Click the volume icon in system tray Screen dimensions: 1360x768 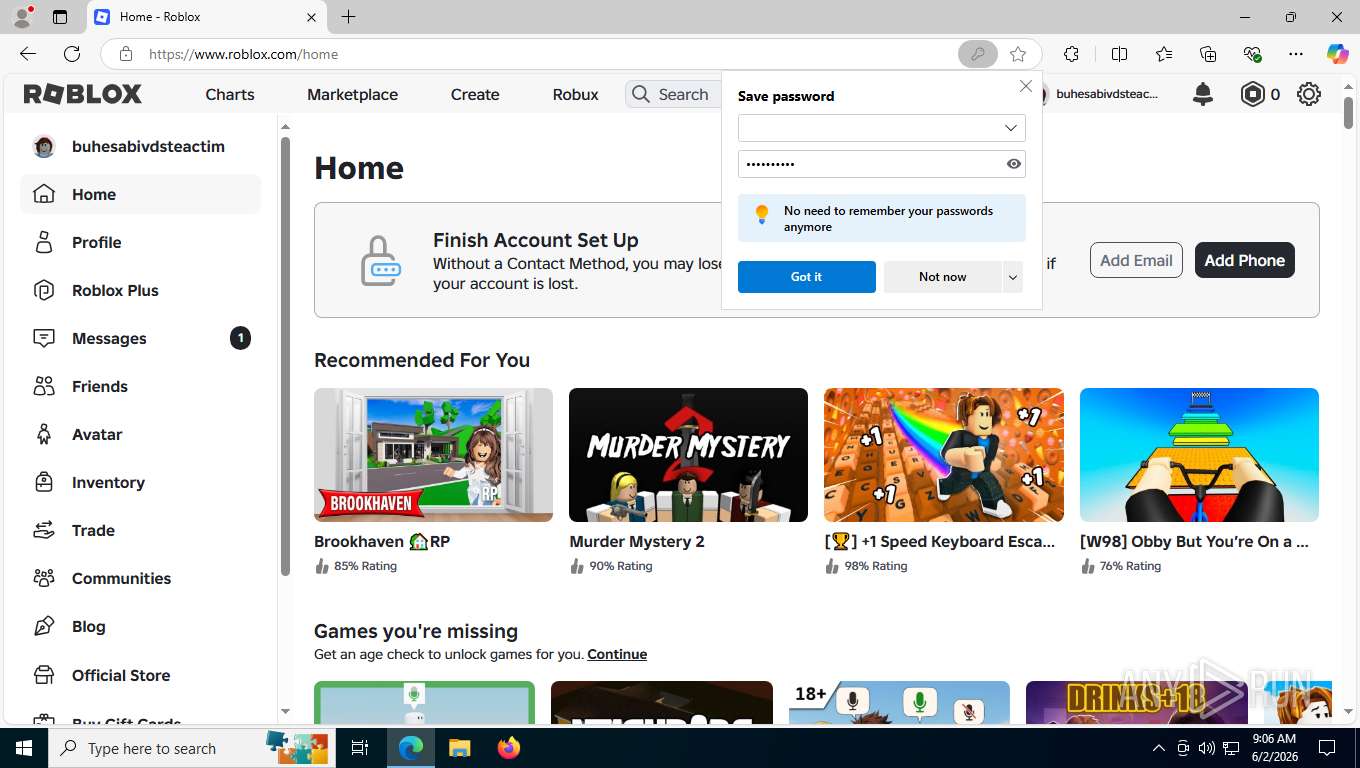pyautogui.click(x=1207, y=748)
